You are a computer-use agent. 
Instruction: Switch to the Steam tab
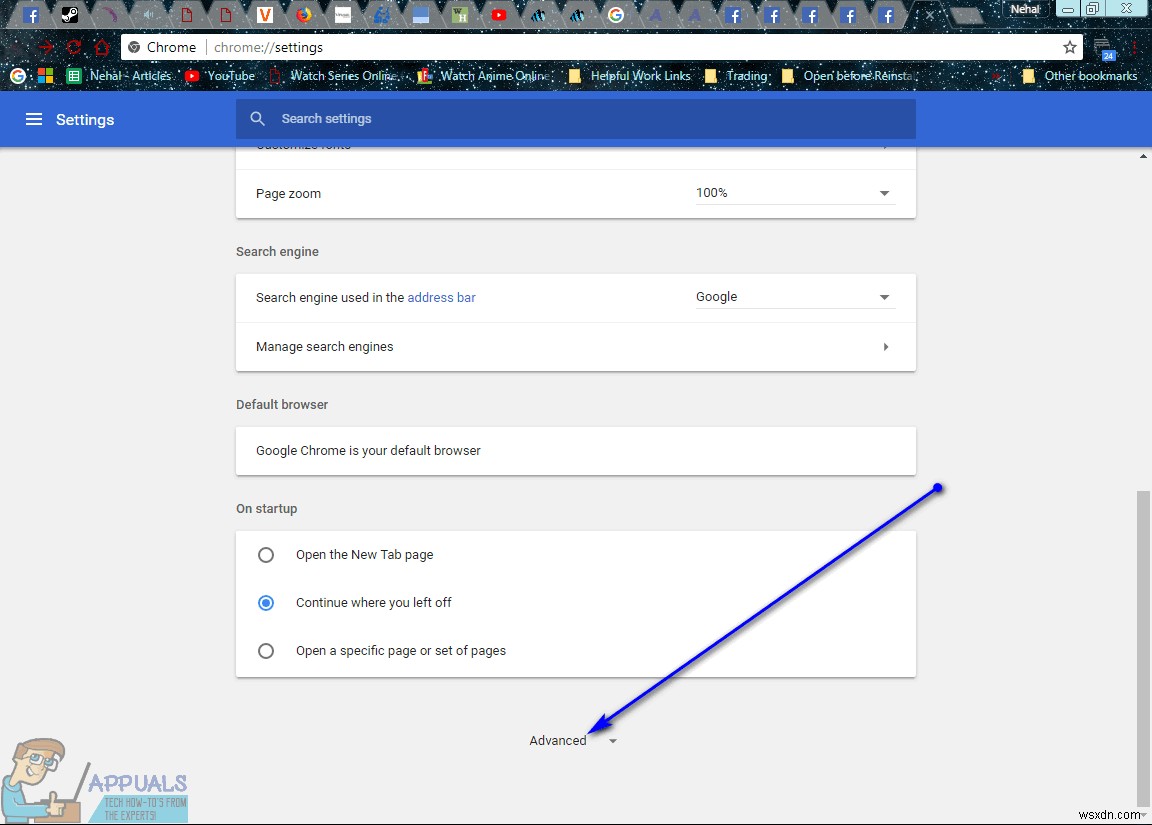[69, 15]
